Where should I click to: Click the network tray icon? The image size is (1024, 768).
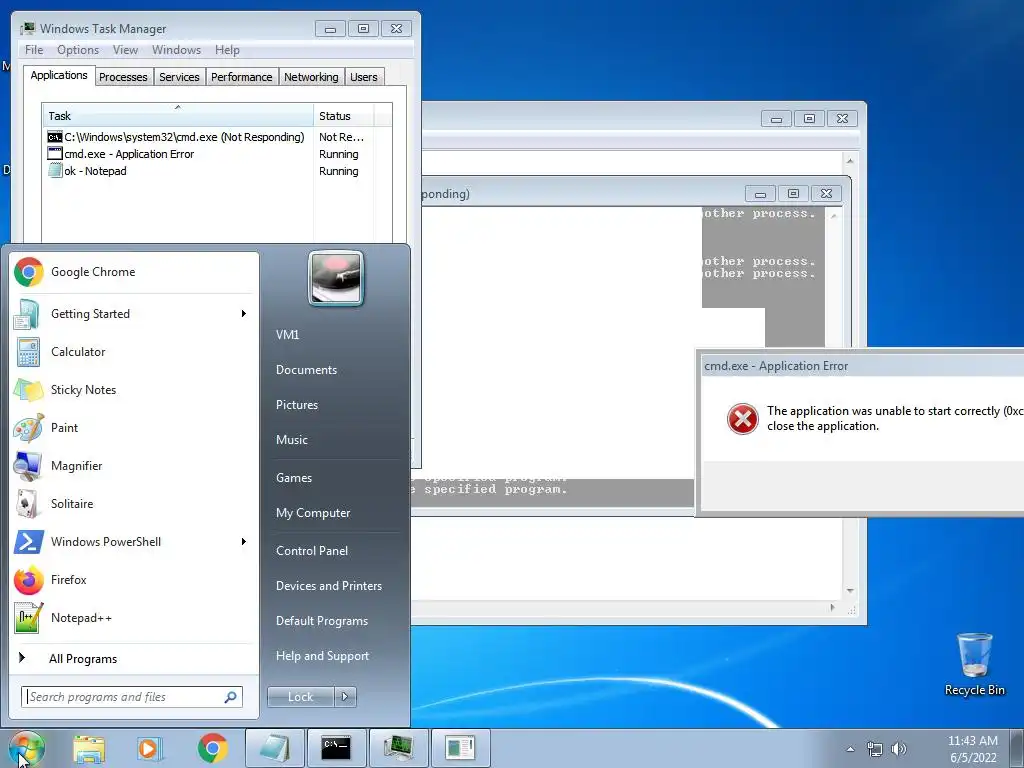[x=874, y=749]
